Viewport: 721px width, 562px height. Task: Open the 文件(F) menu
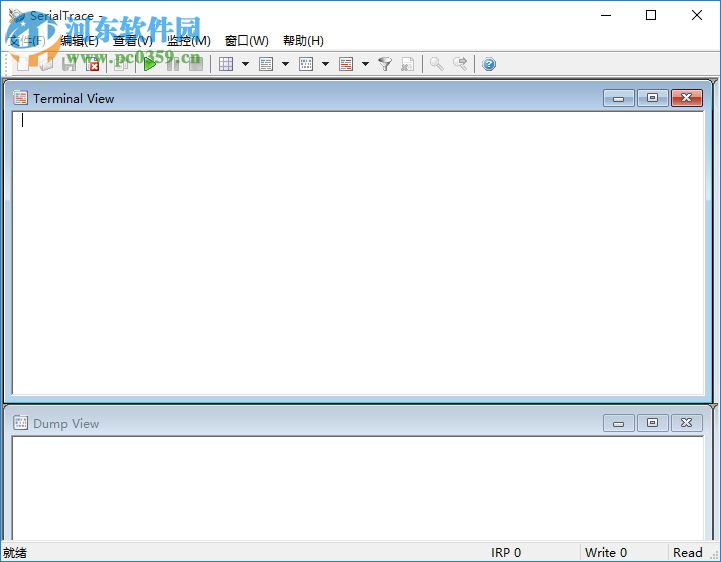tap(27, 41)
